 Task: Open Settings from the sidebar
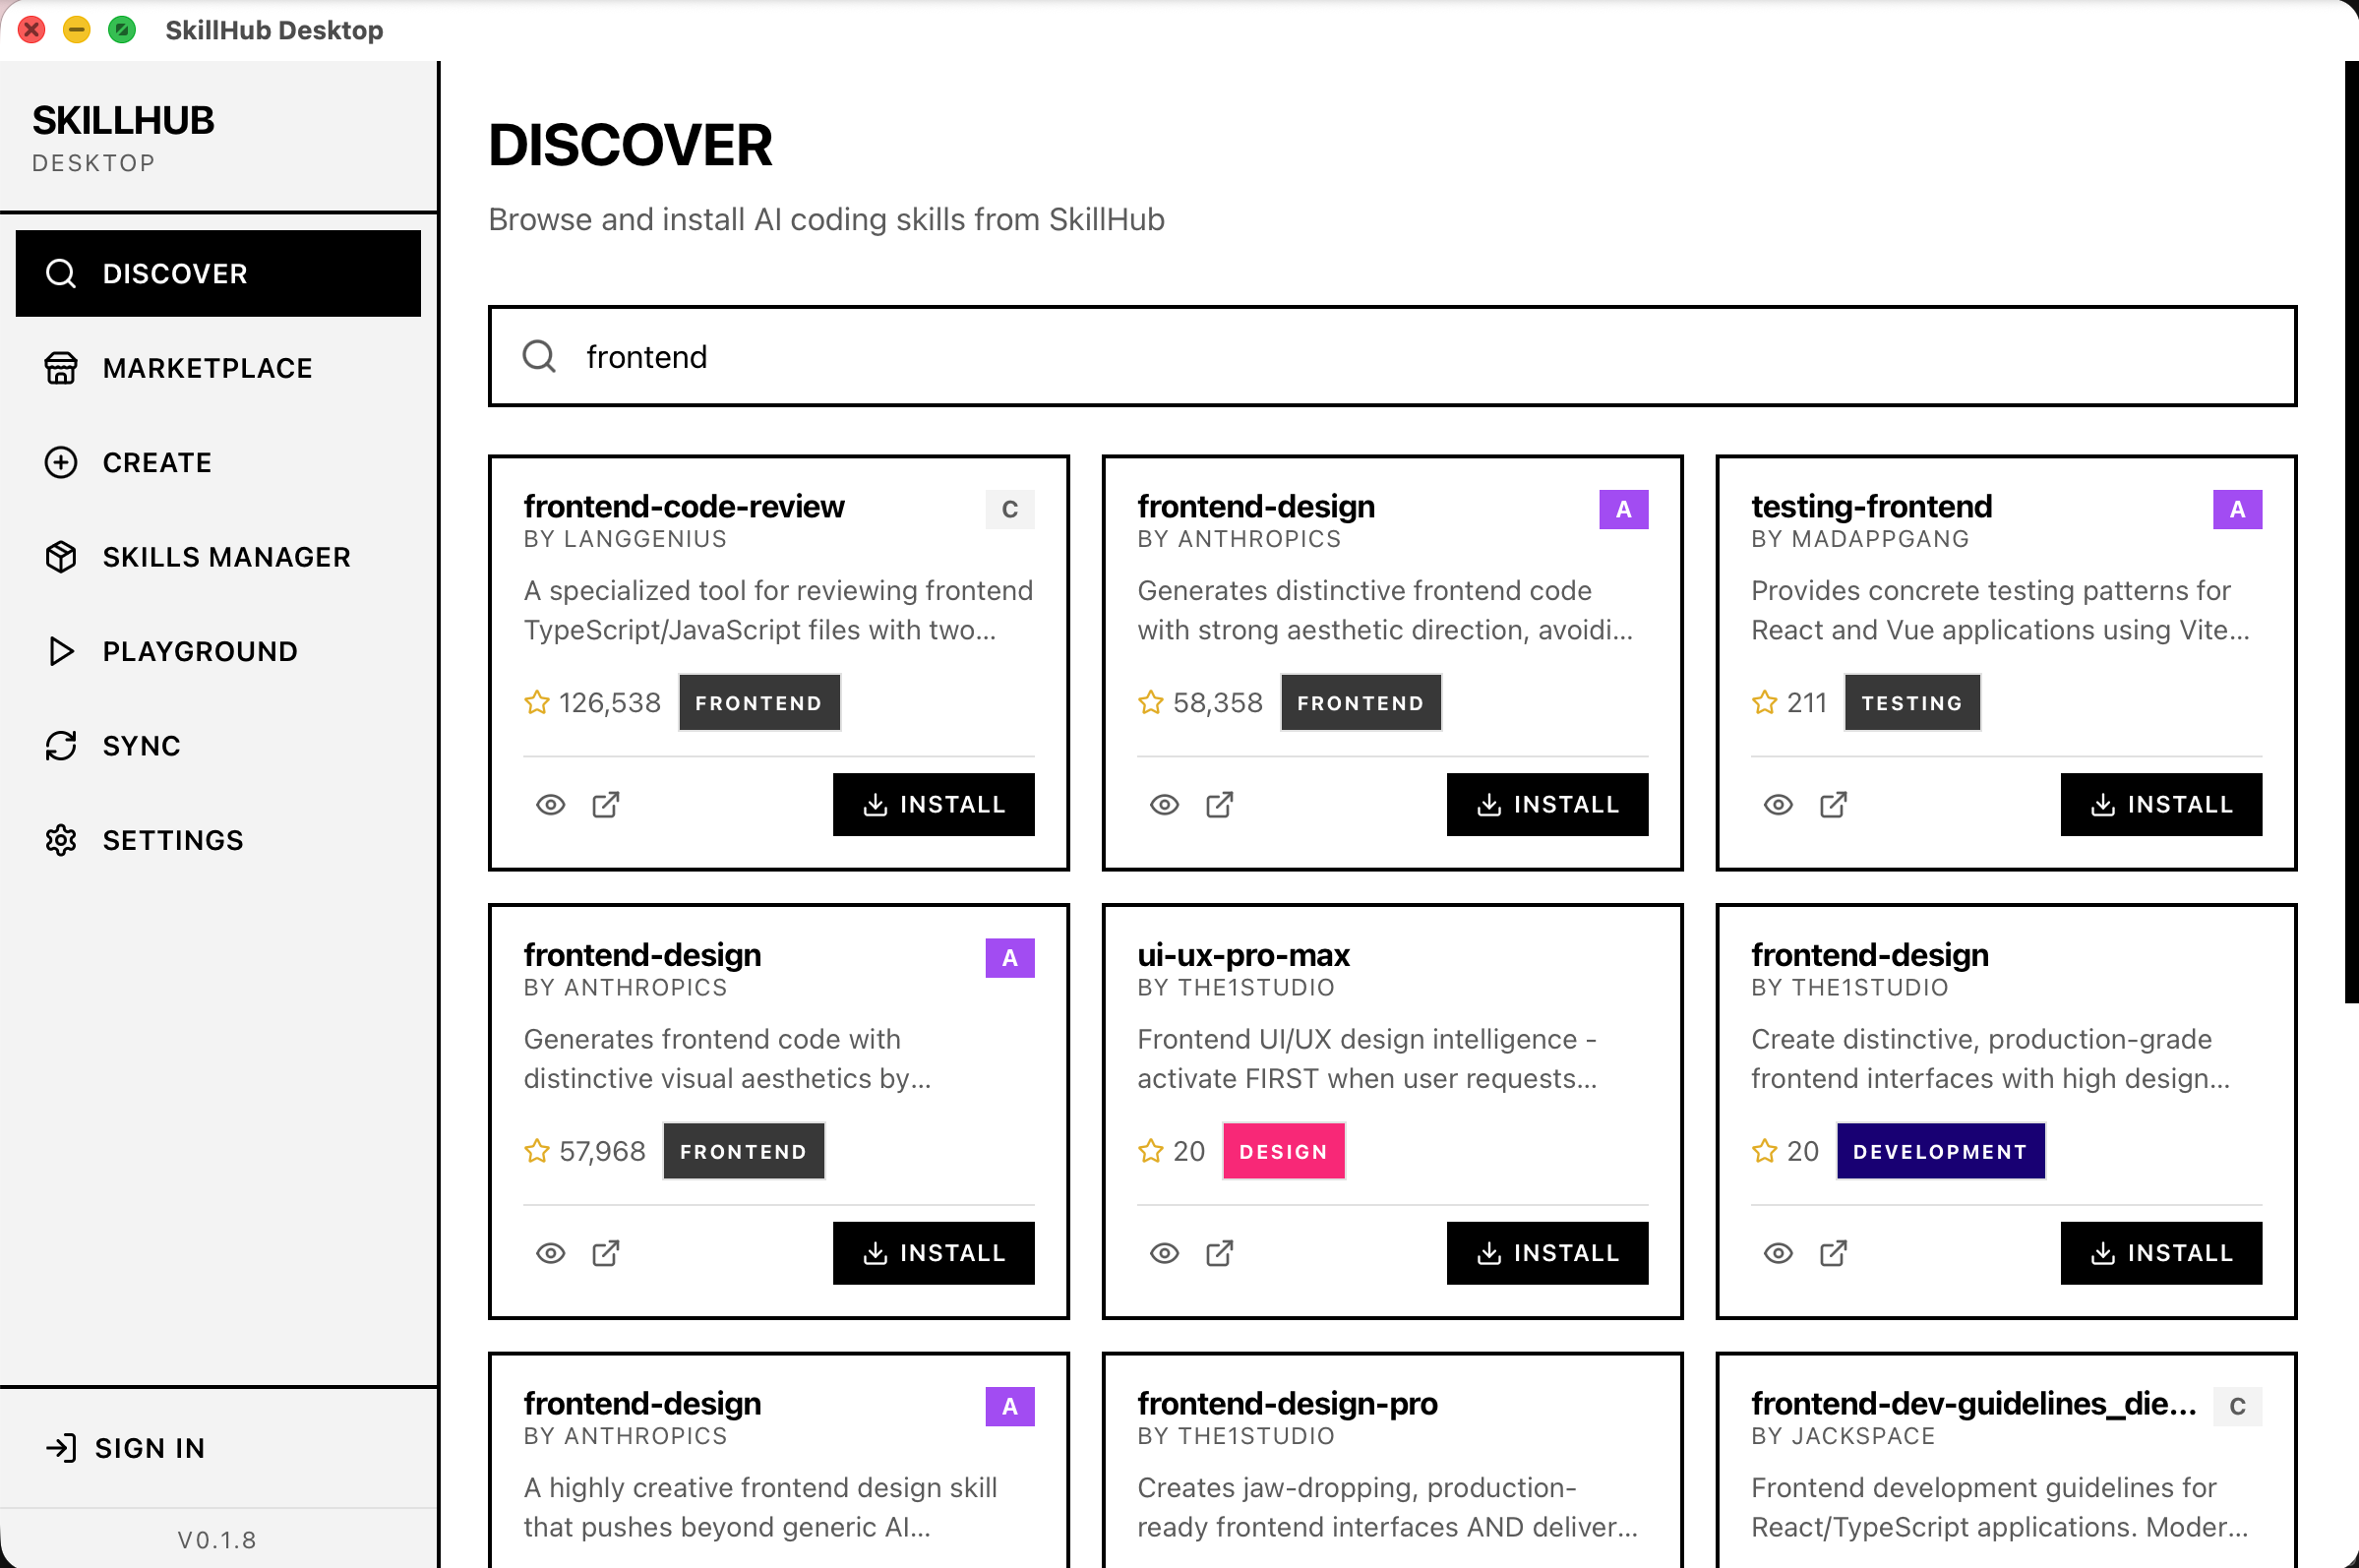point(173,840)
